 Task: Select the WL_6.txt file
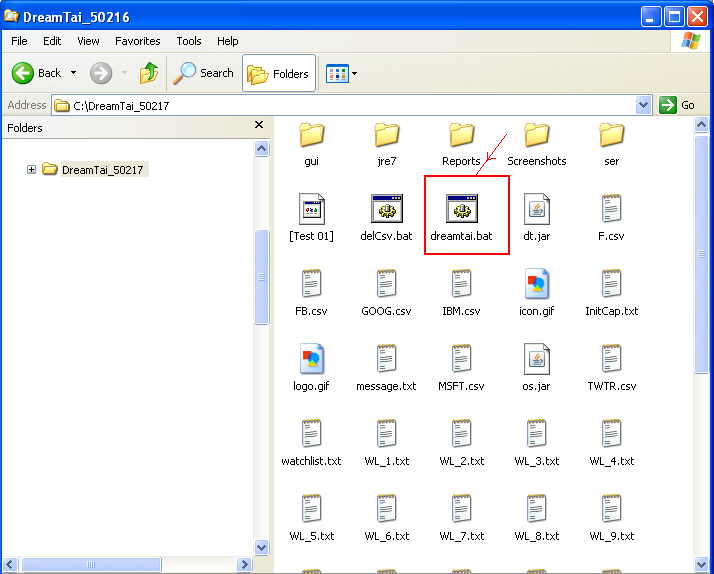[x=387, y=518]
